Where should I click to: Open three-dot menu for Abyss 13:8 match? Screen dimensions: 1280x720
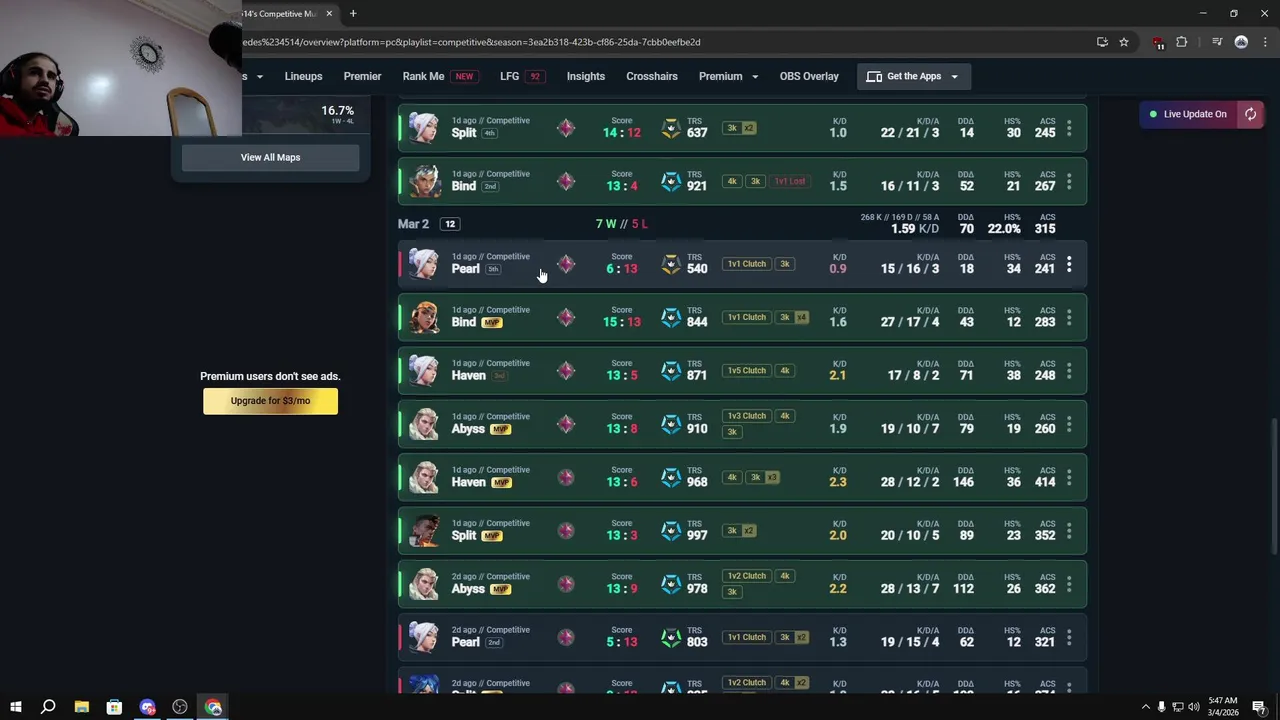1069,424
